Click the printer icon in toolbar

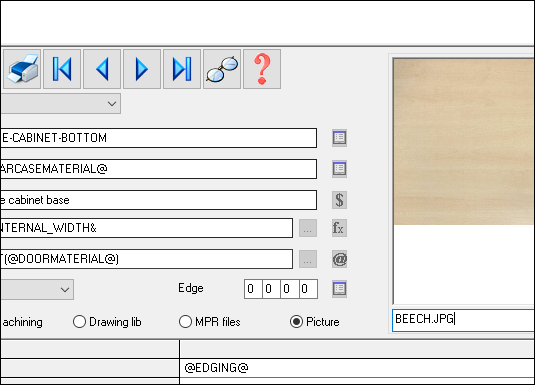click(22, 69)
